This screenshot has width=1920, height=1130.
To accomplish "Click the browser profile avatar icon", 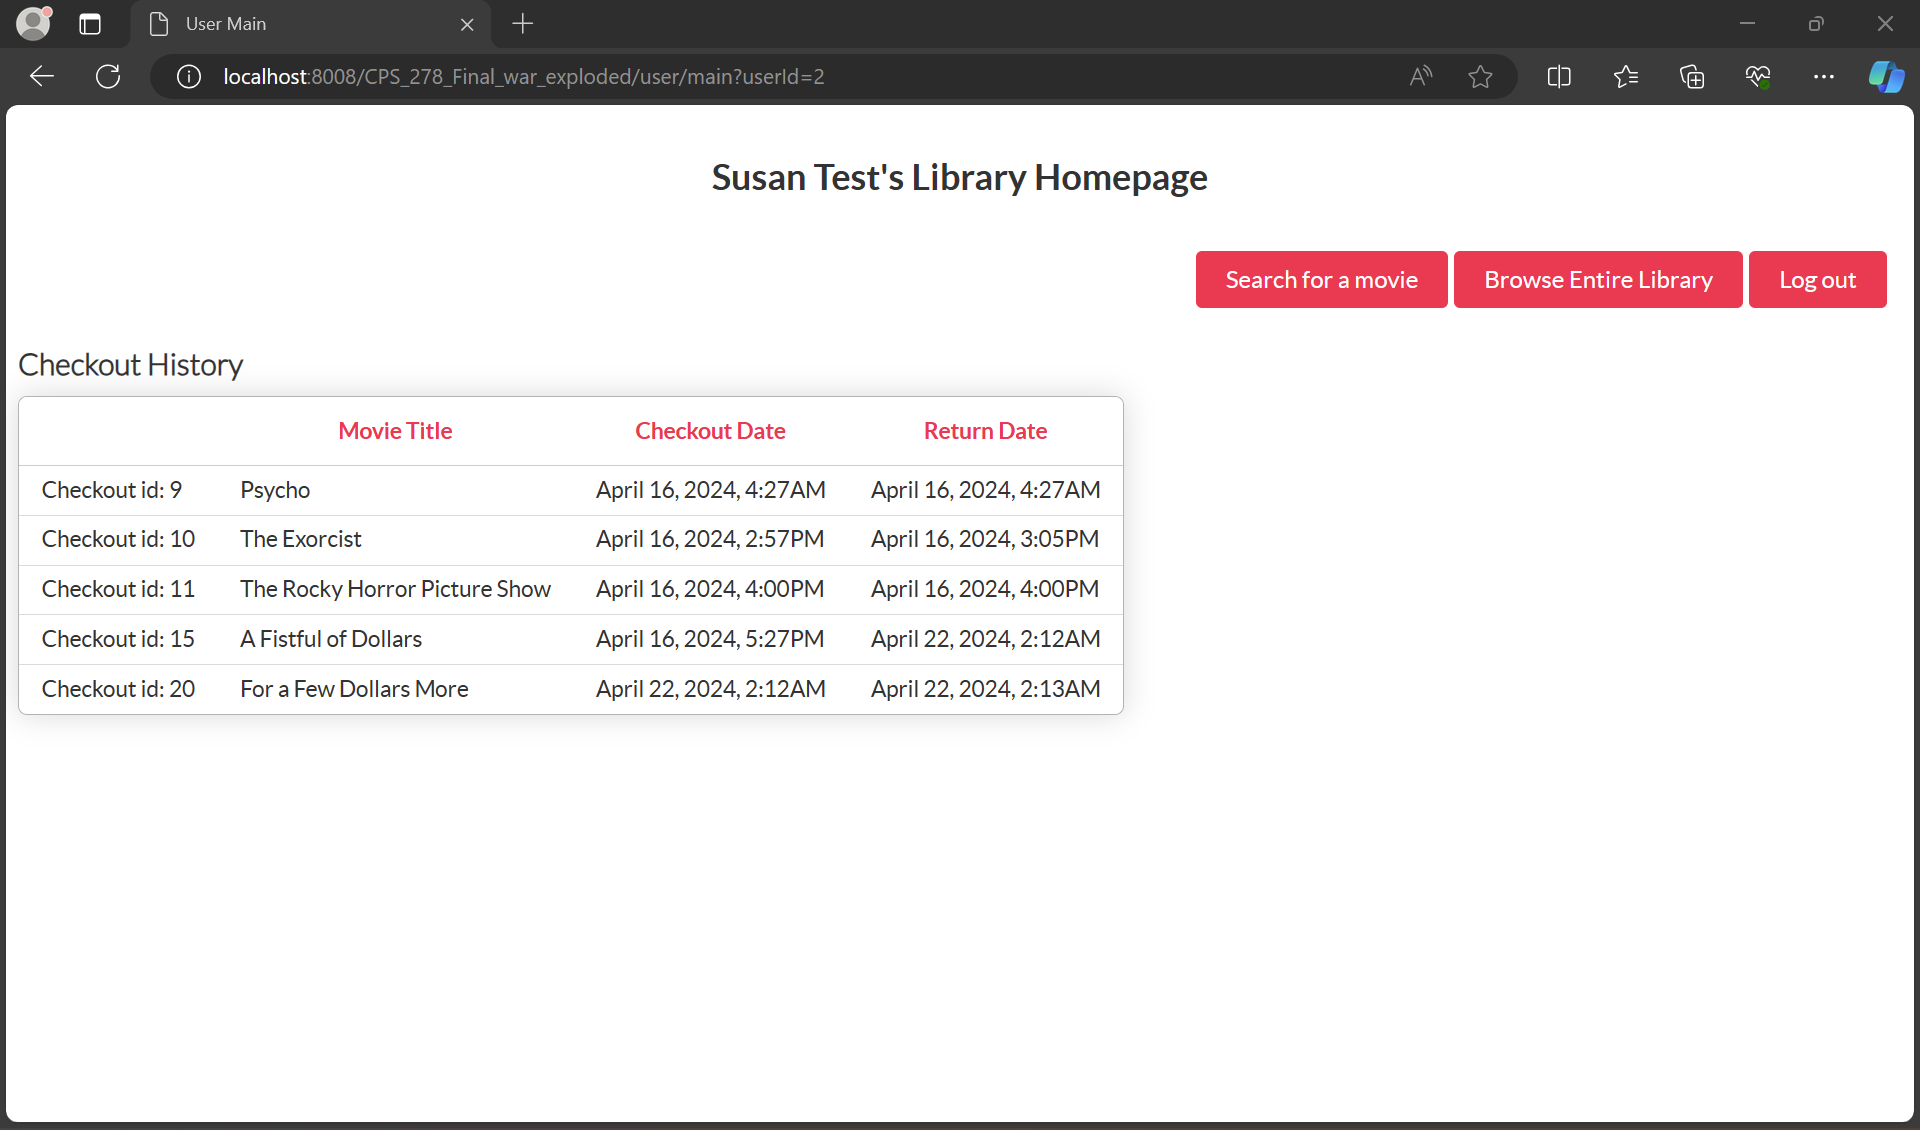I will 33,23.
